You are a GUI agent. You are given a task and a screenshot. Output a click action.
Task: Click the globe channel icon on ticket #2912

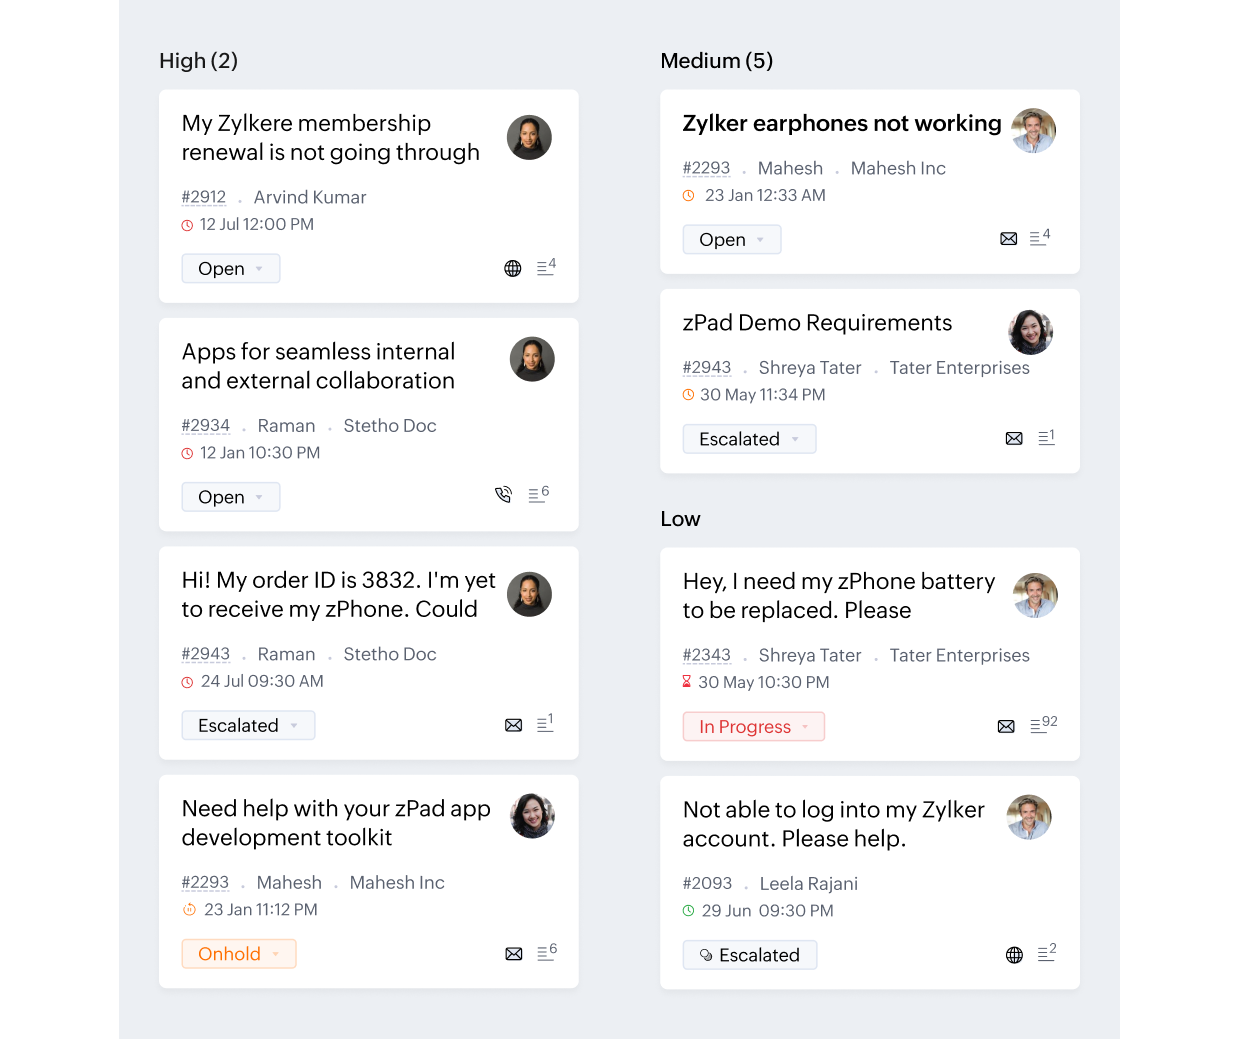[x=513, y=268]
